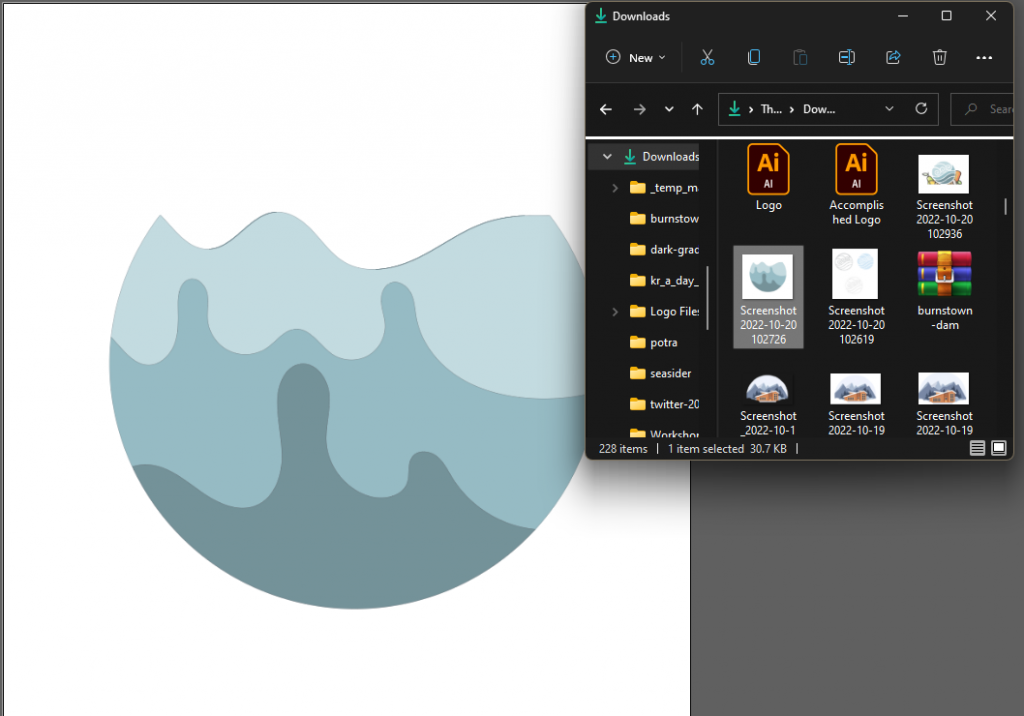Select the potra folder in sidebar

(x=653, y=342)
